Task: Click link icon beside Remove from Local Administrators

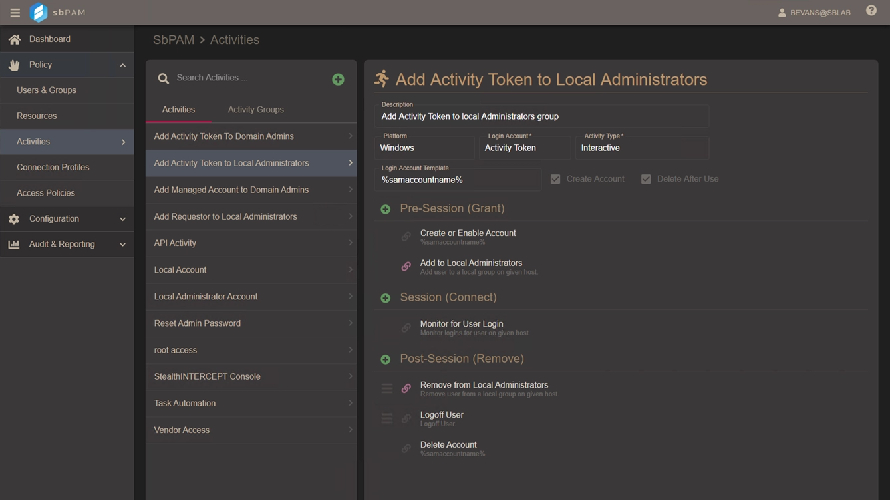Action: [406, 388]
